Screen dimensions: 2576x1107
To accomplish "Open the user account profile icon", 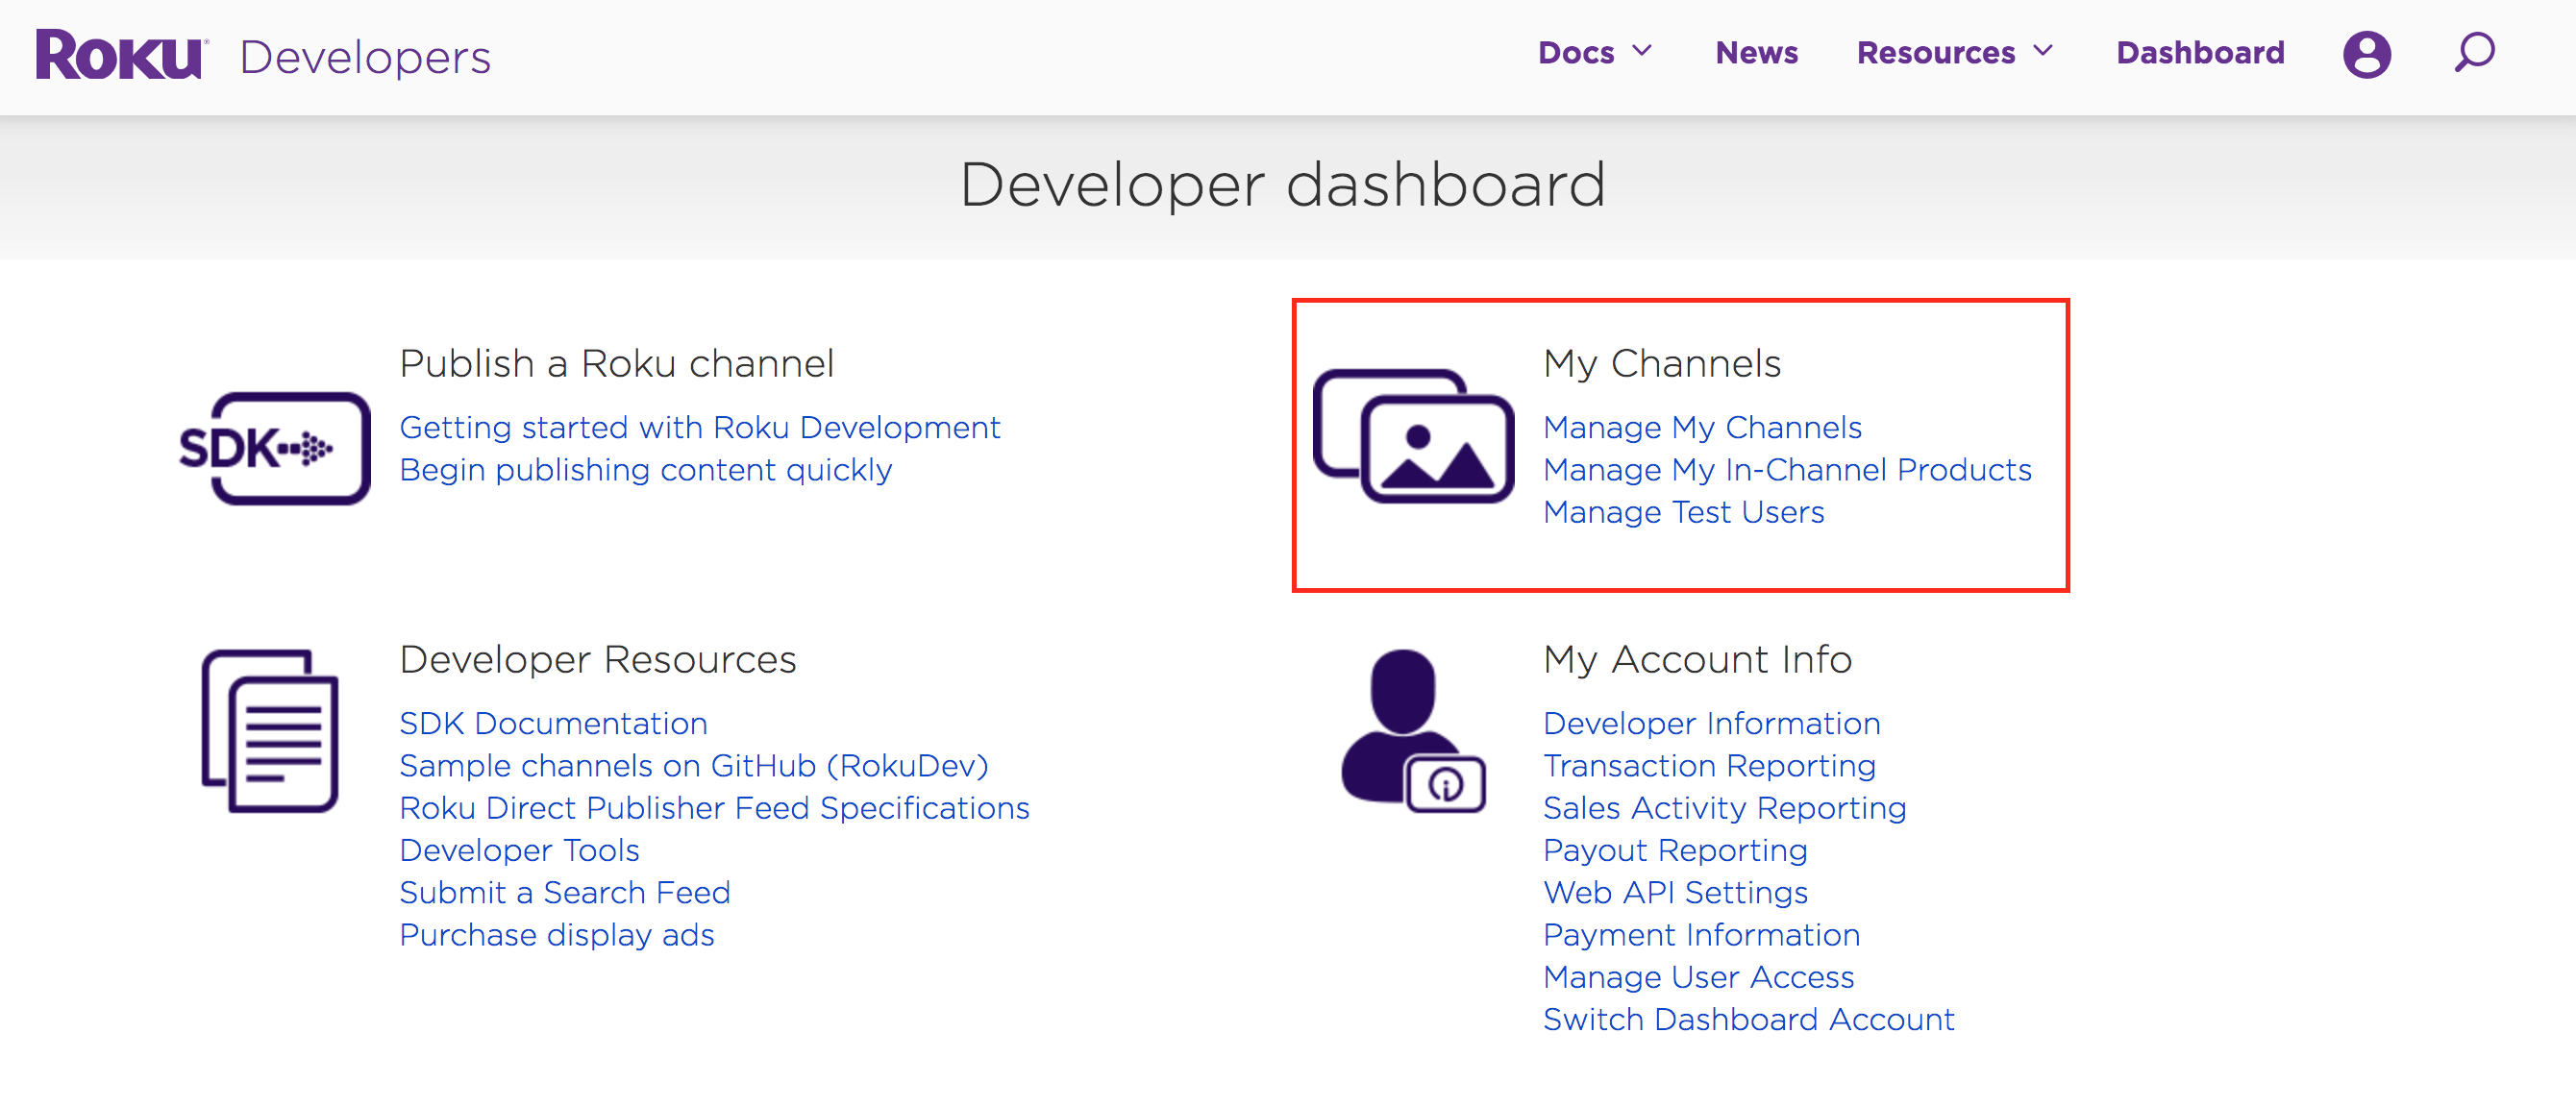I will 2366,53.
